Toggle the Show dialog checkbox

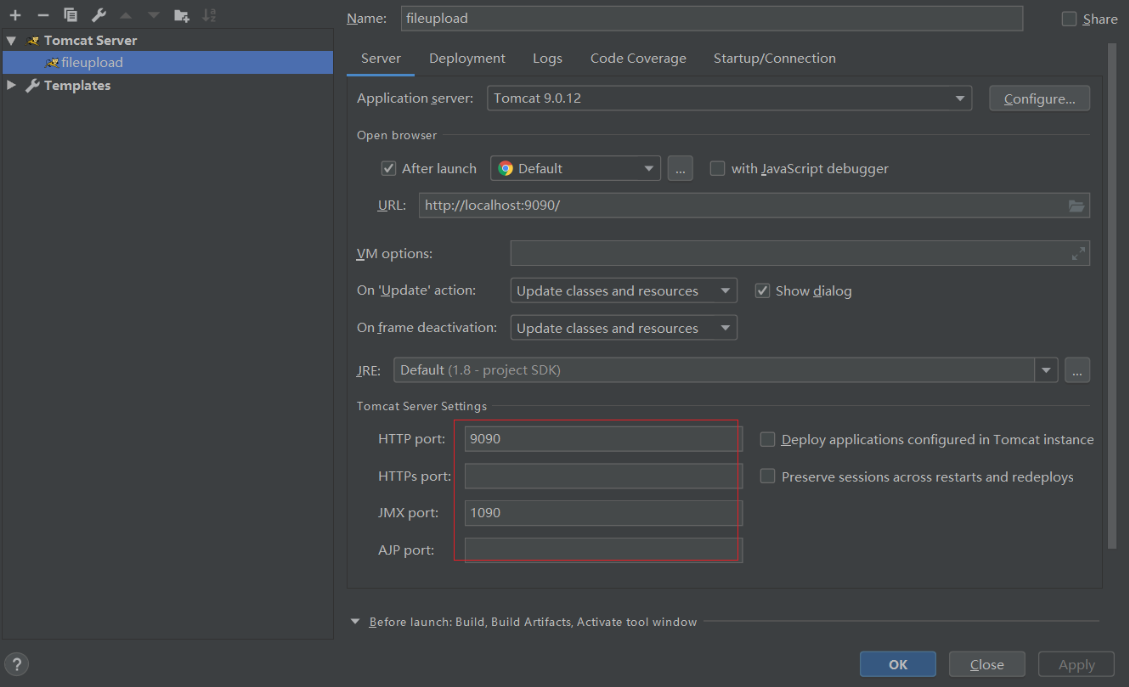coord(763,291)
